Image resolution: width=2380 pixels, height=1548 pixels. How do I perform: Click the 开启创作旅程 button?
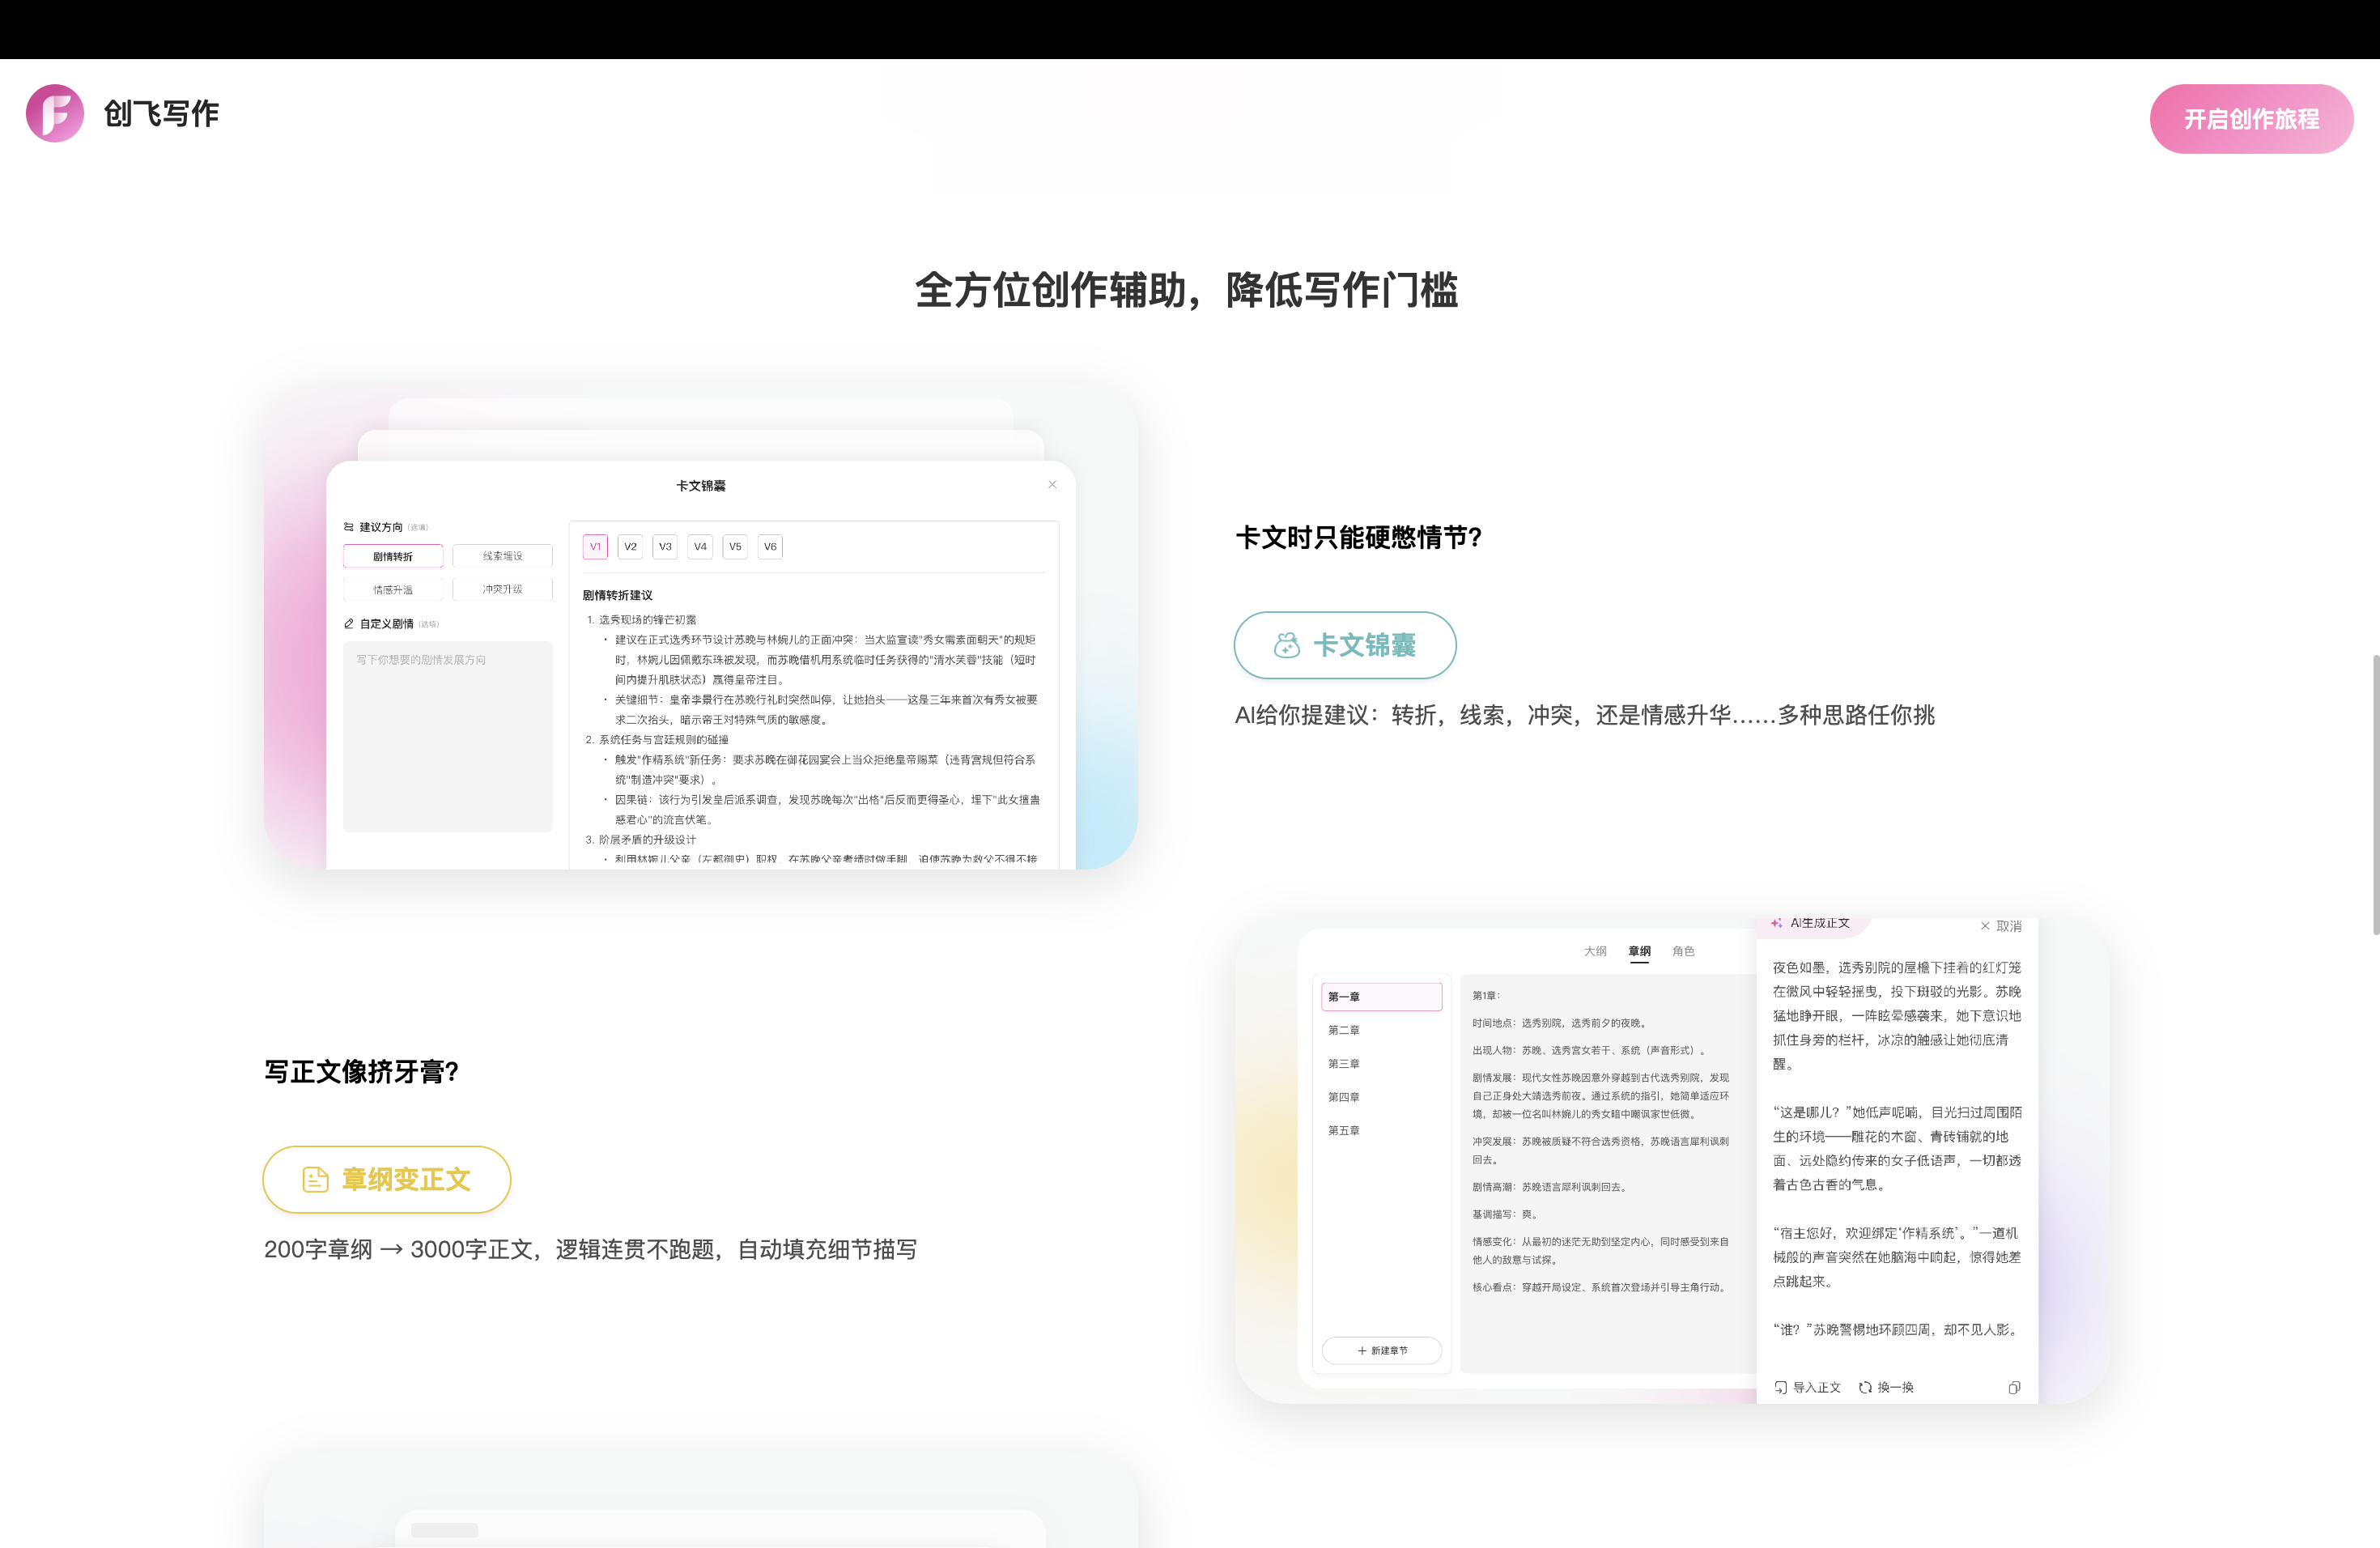pos(2251,119)
